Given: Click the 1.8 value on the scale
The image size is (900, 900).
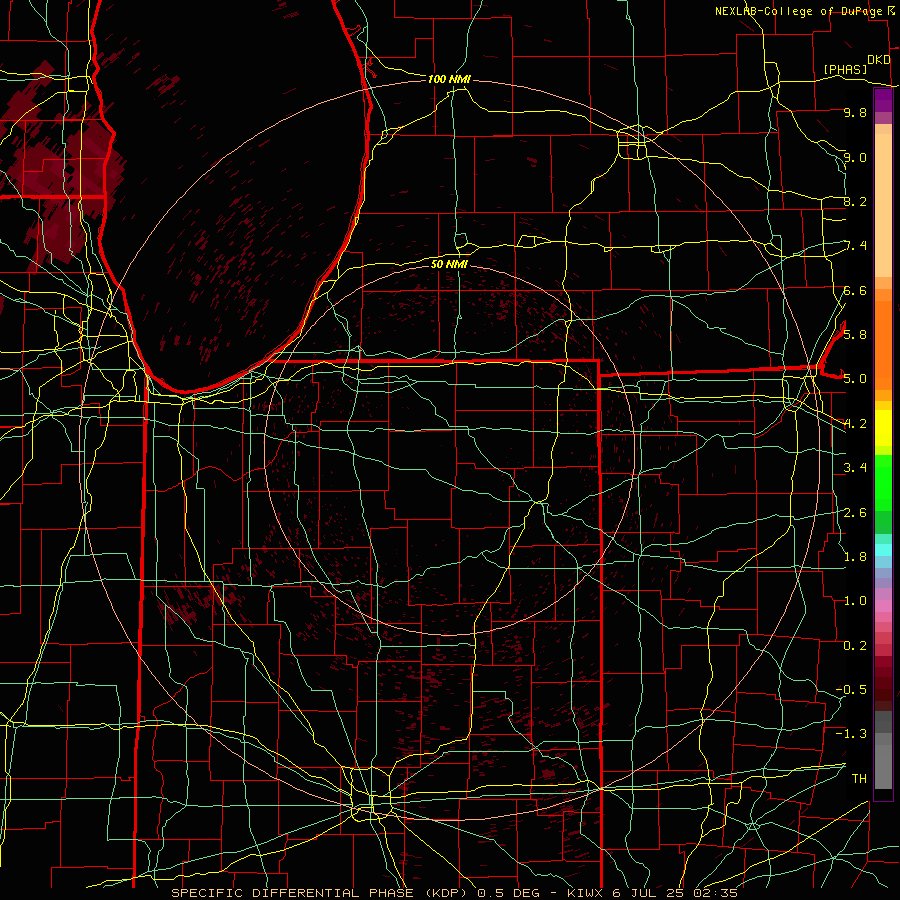Looking at the screenshot, I should 855,556.
